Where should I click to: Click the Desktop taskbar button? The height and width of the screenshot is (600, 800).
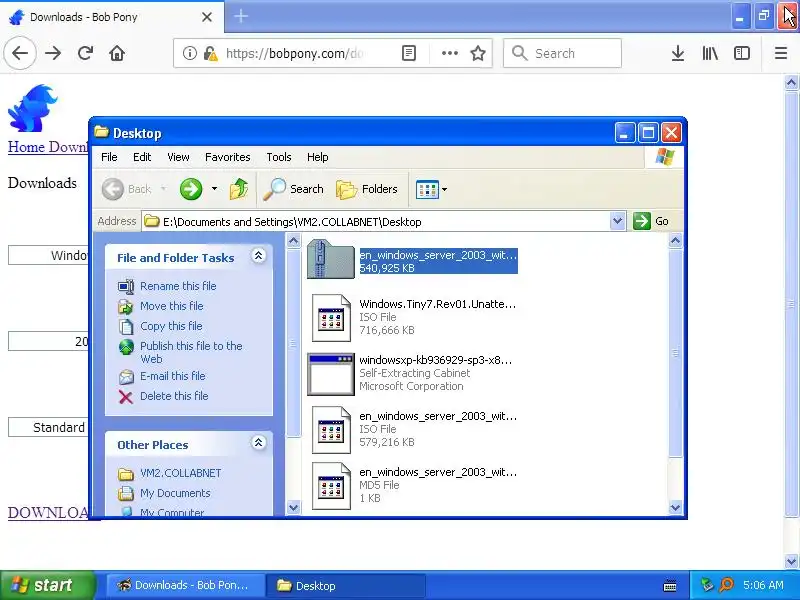pyautogui.click(x=345, y=585)
